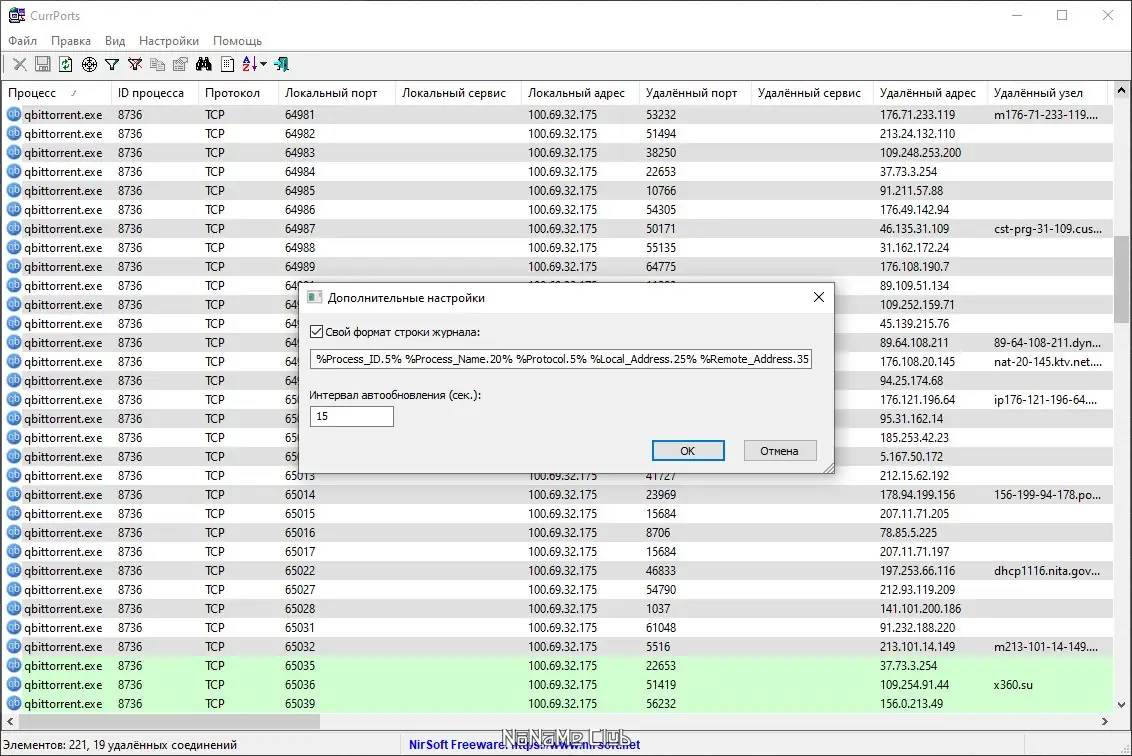
Task: Click the horizontal scrollbar left arrow
Action: pyautogui.click(x=10, y=721)
